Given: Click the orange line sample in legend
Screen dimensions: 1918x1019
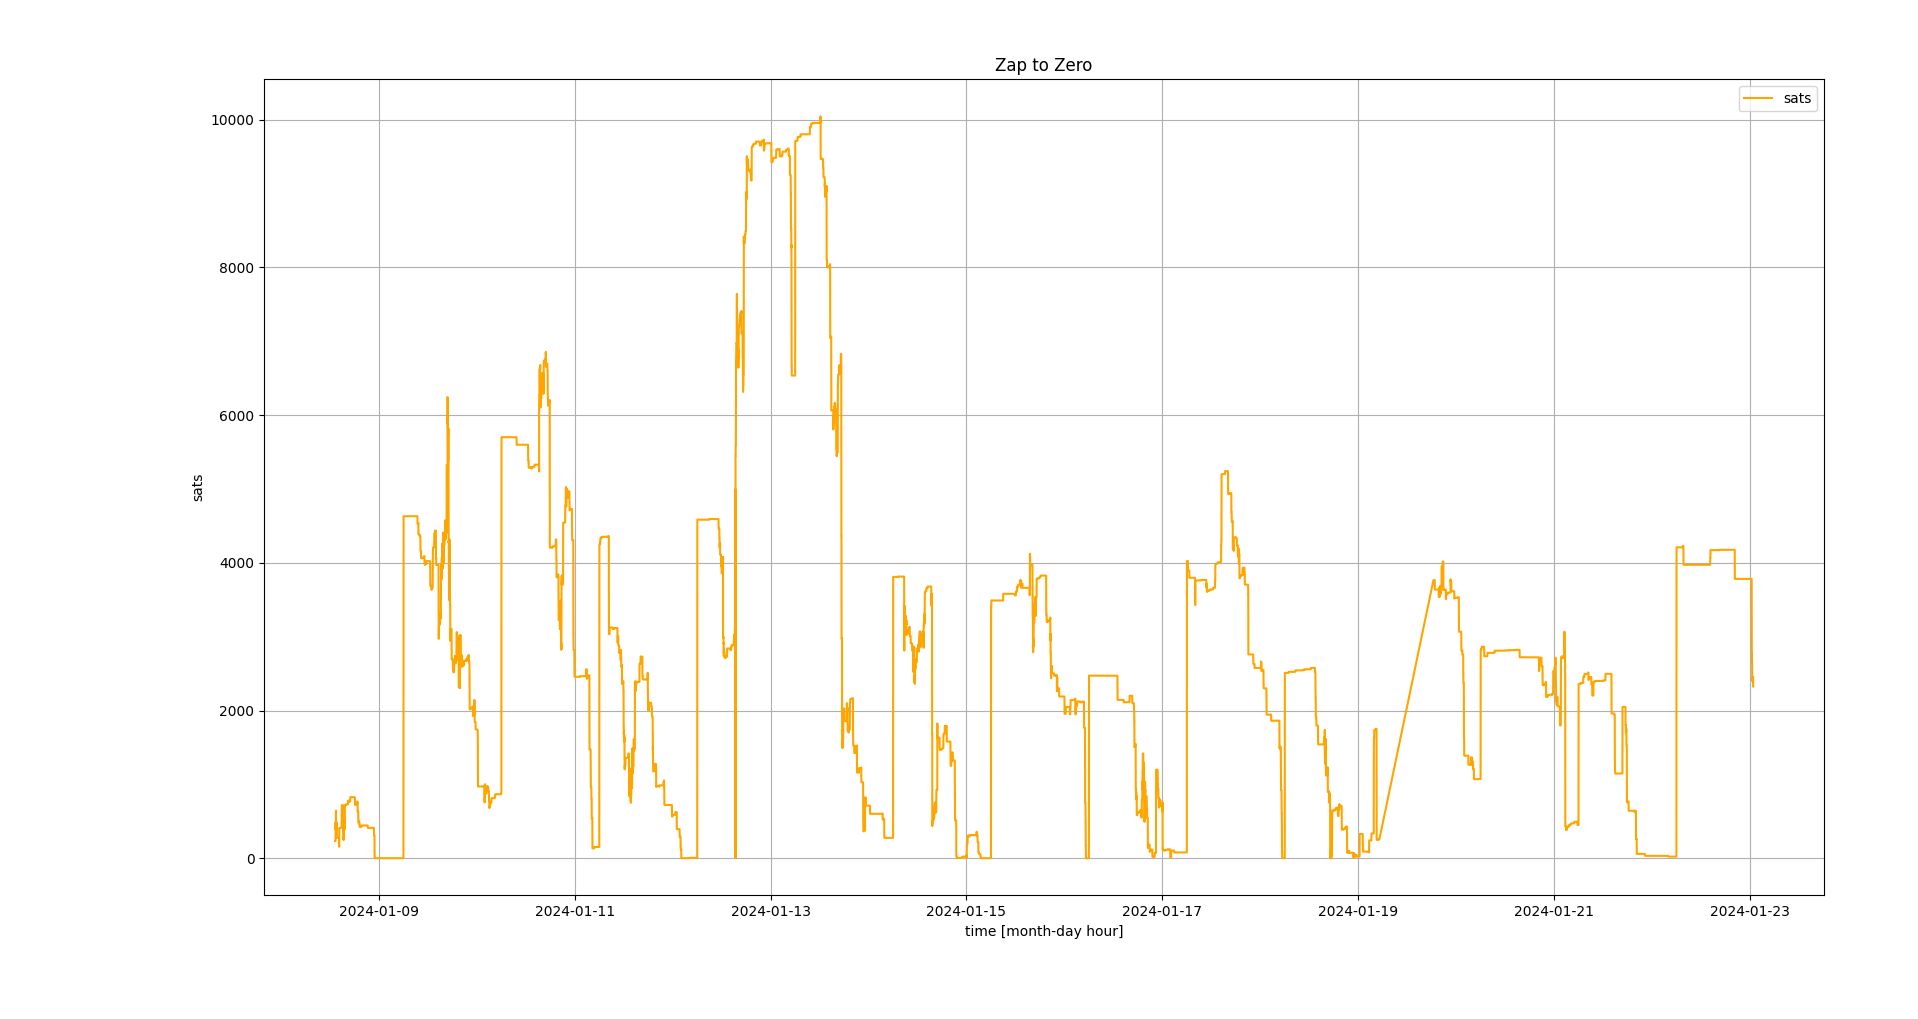Looking at the screenshot, I should coord(1758,98).
